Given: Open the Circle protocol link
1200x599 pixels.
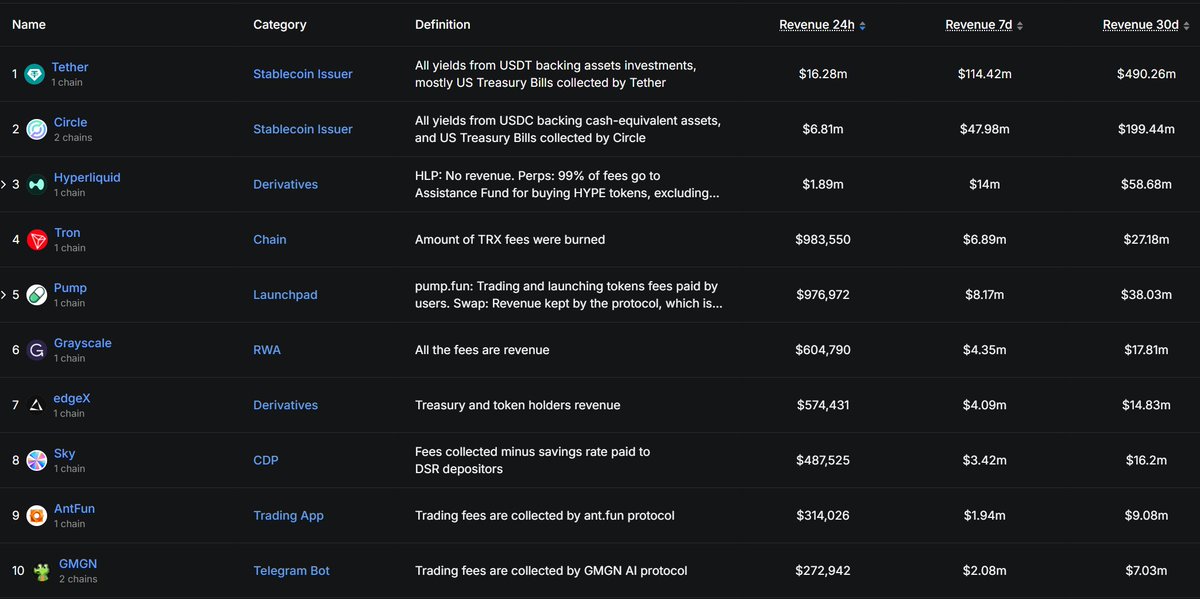Looking at the screenshot, I should 70,122.
